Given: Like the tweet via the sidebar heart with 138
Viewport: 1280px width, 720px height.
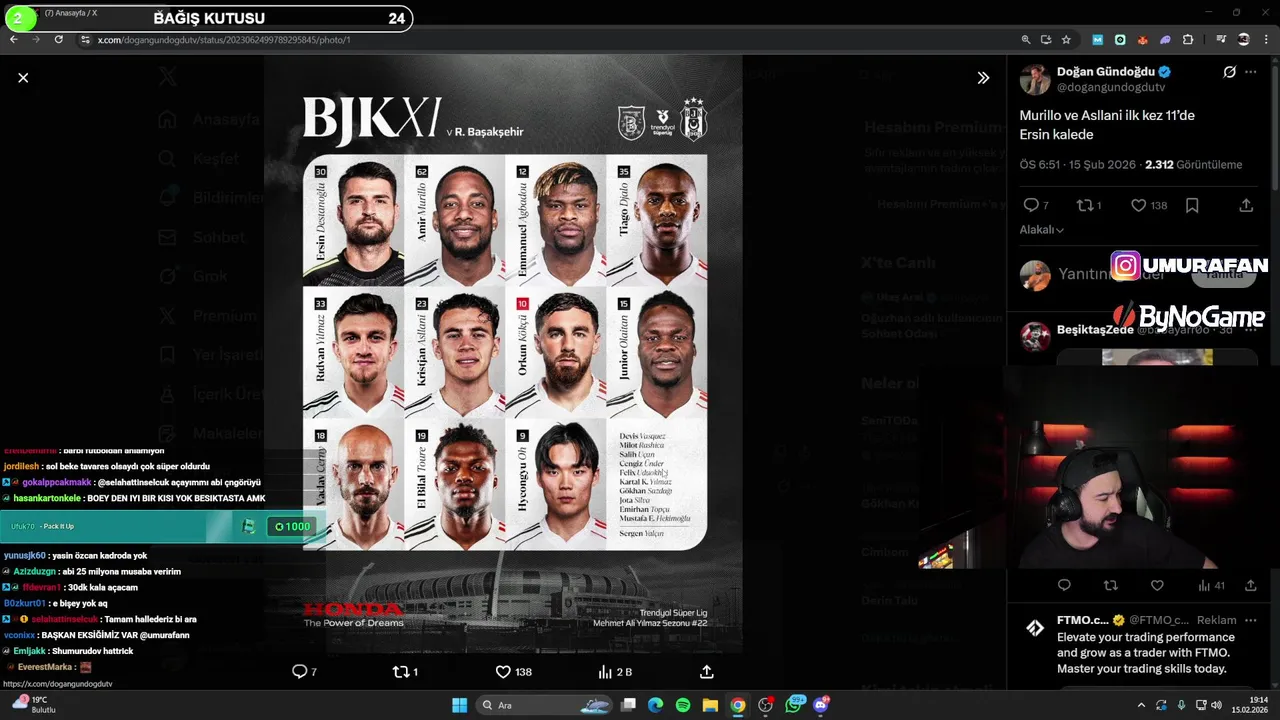Looking at the screenshot, I should pyautogui.click(x=1149, y=205).
